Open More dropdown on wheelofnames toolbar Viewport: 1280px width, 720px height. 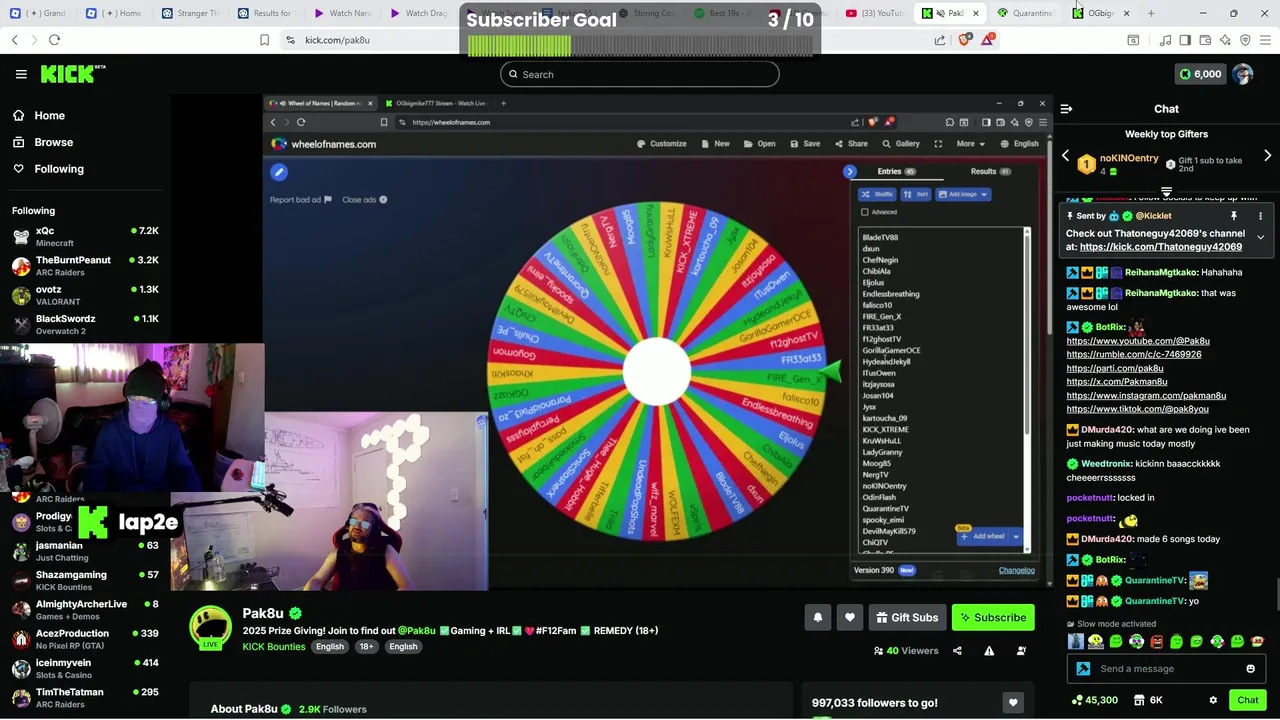pyautogui.click(x=969, y=144)
